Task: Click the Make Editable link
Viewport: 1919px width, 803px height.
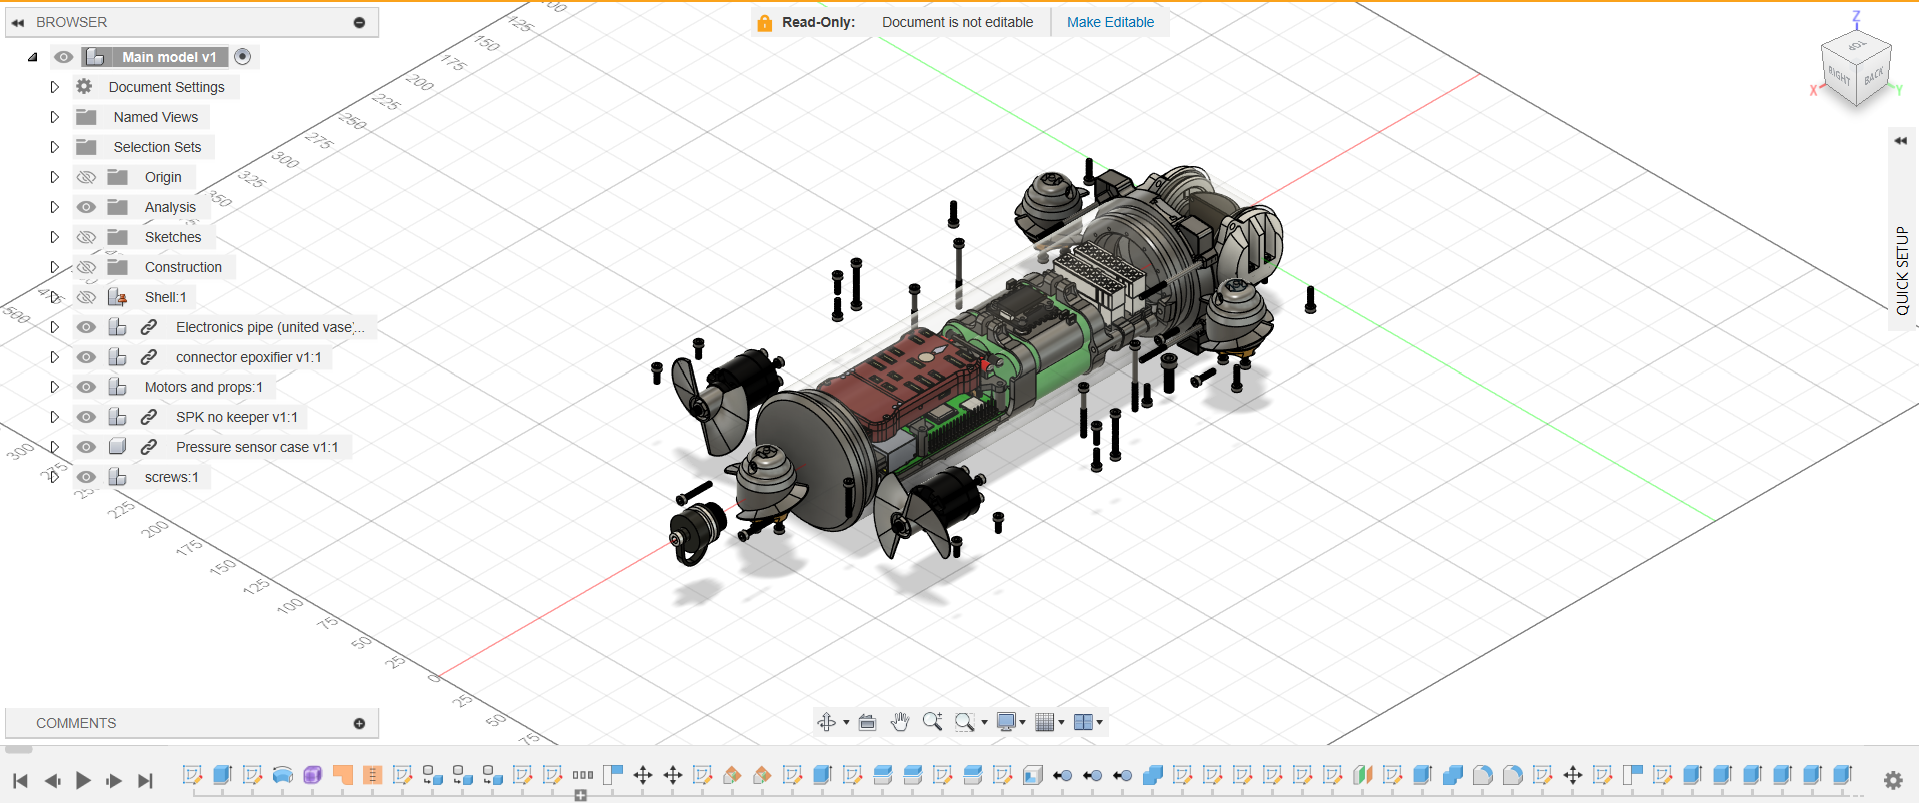Action: [1110, 22]
